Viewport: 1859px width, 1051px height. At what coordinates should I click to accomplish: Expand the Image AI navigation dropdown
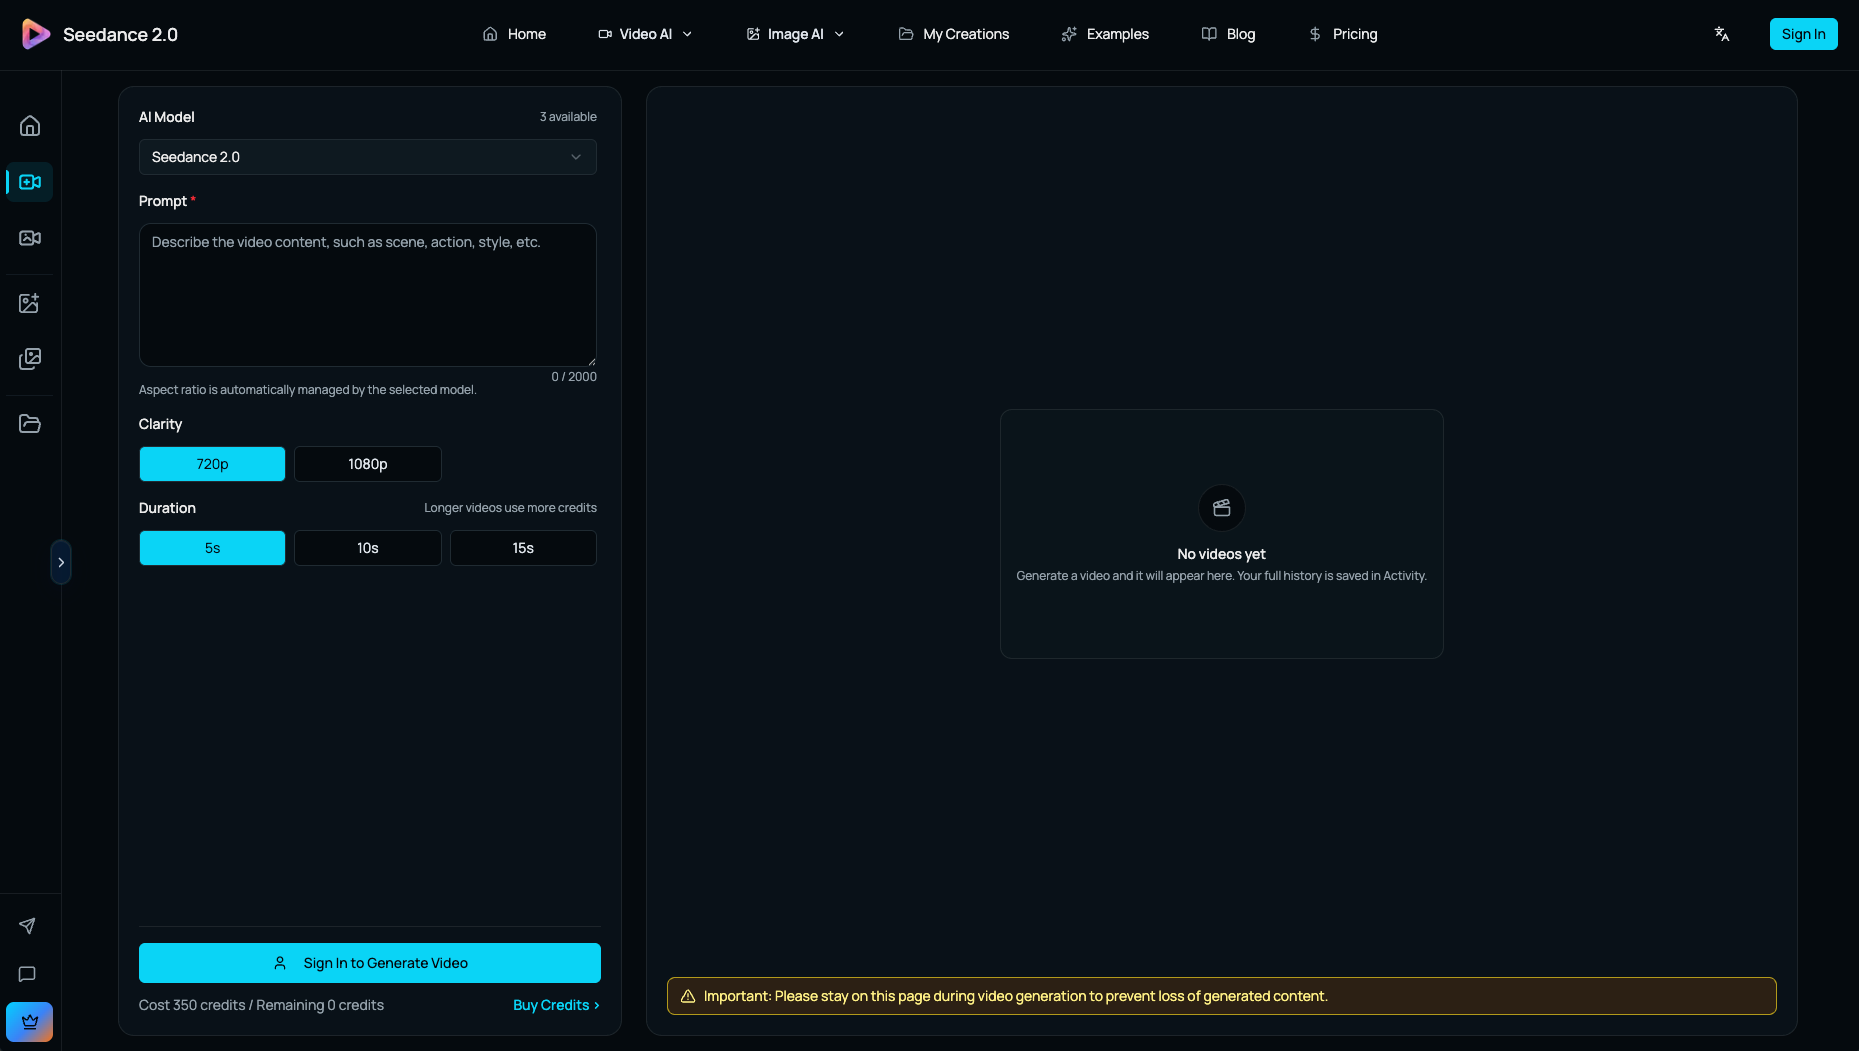(x=795, y=33)
